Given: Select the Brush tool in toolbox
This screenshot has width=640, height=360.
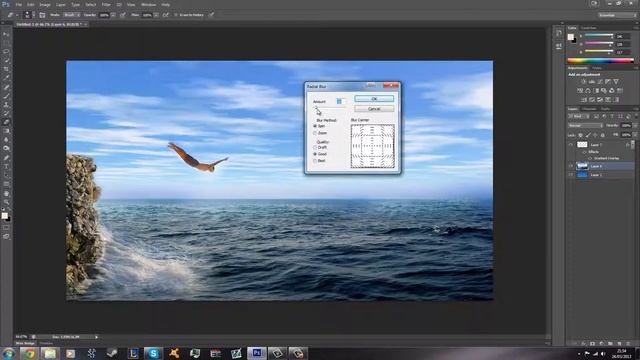Looking at the screenshot, I should 6,96.
